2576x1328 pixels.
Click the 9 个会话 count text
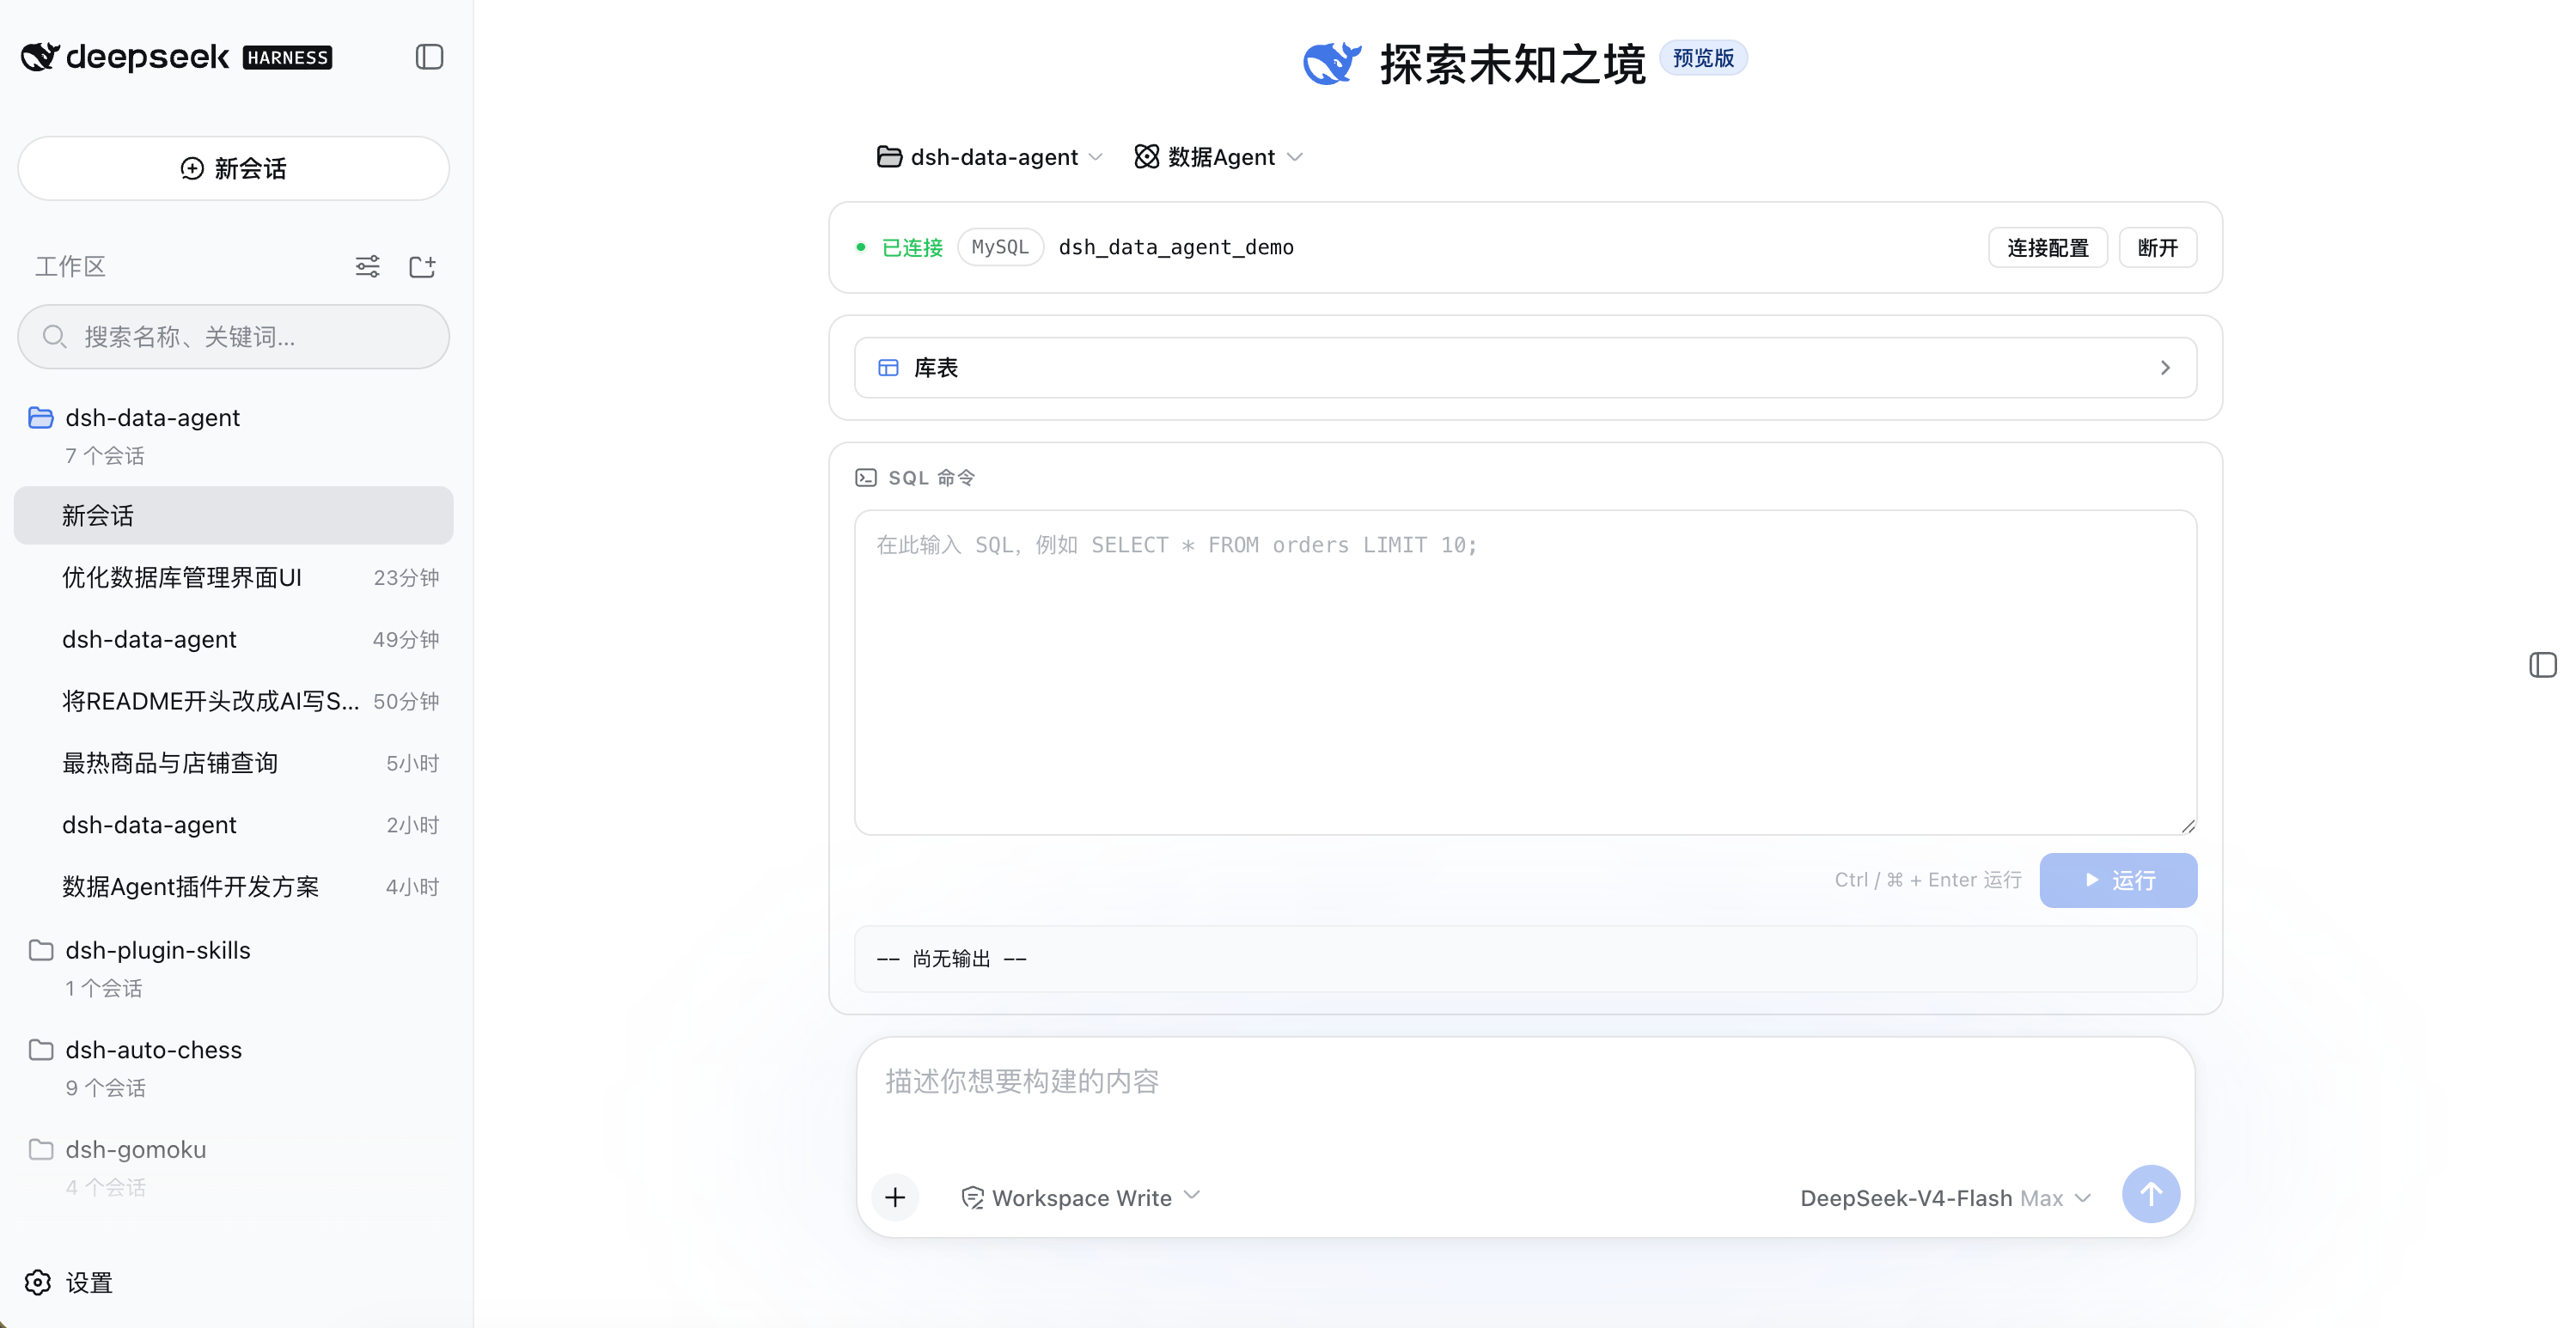[x=106, y=1088]
